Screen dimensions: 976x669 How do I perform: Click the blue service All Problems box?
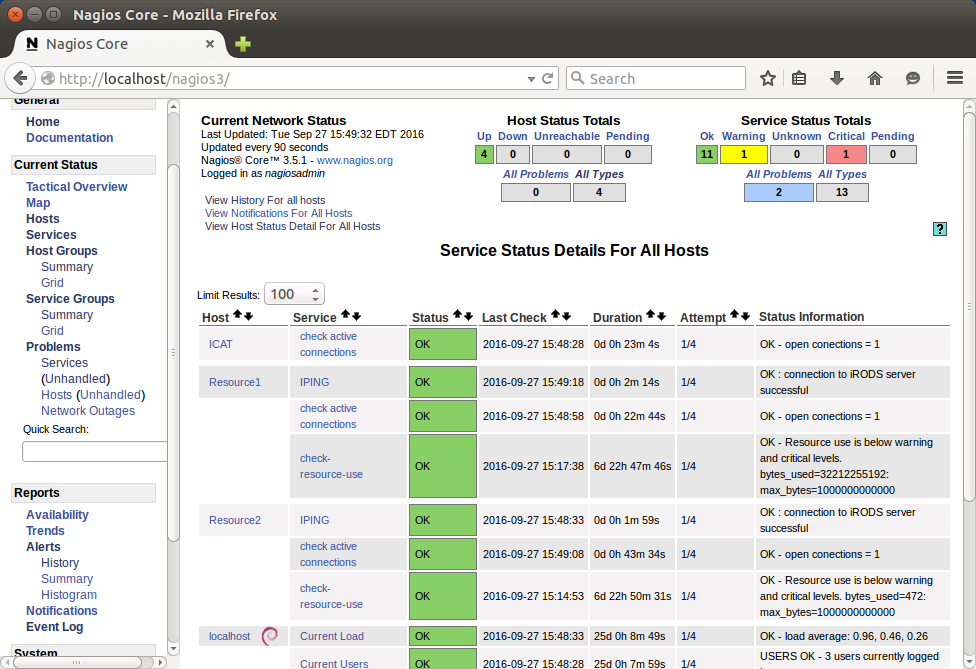(778, 192)
